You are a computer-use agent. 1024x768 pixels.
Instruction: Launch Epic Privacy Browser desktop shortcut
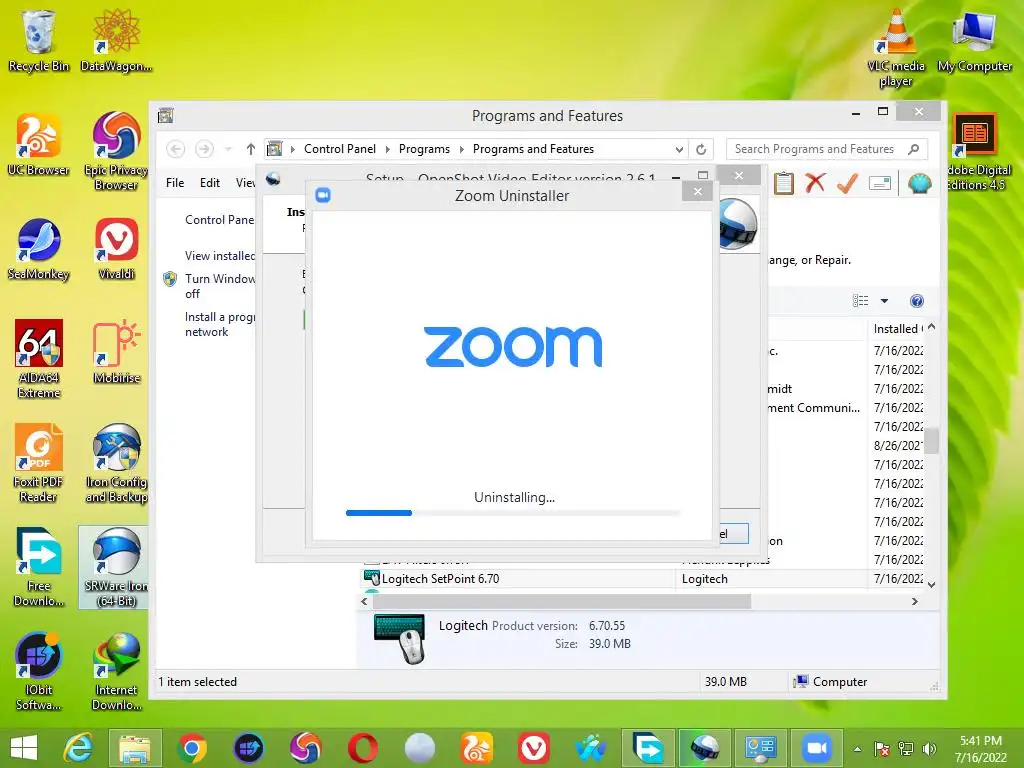pos(116,152)
